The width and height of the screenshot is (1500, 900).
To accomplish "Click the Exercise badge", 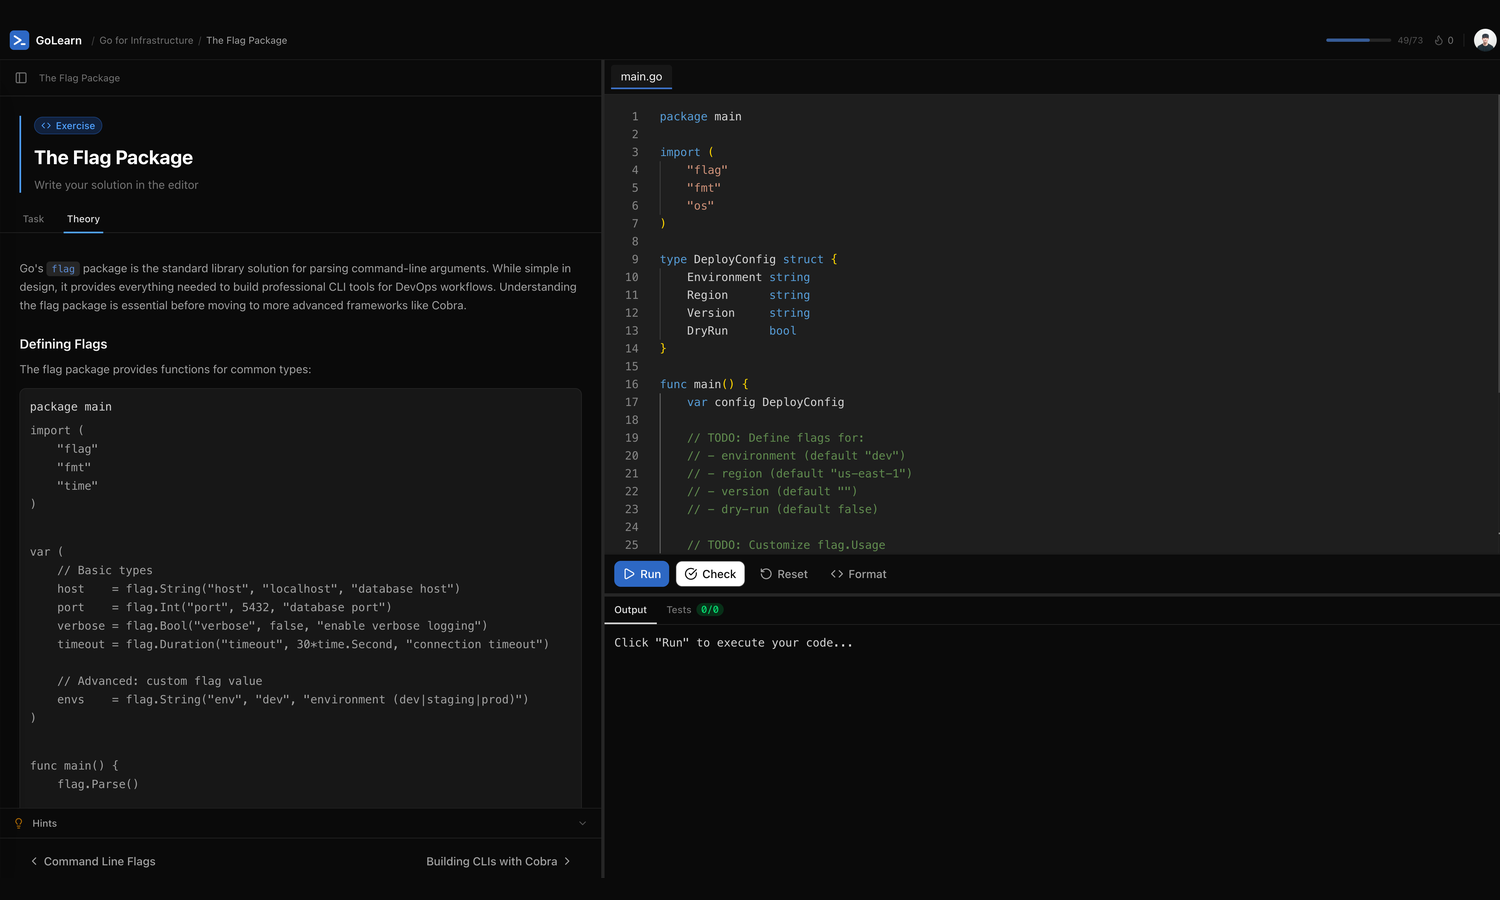I will click(x=68, y=126).
